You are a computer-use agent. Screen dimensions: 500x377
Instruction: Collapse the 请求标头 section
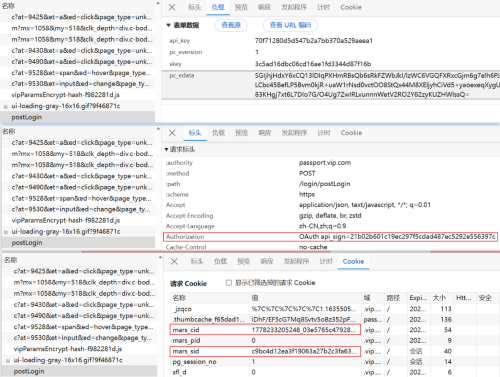(166, 150)
